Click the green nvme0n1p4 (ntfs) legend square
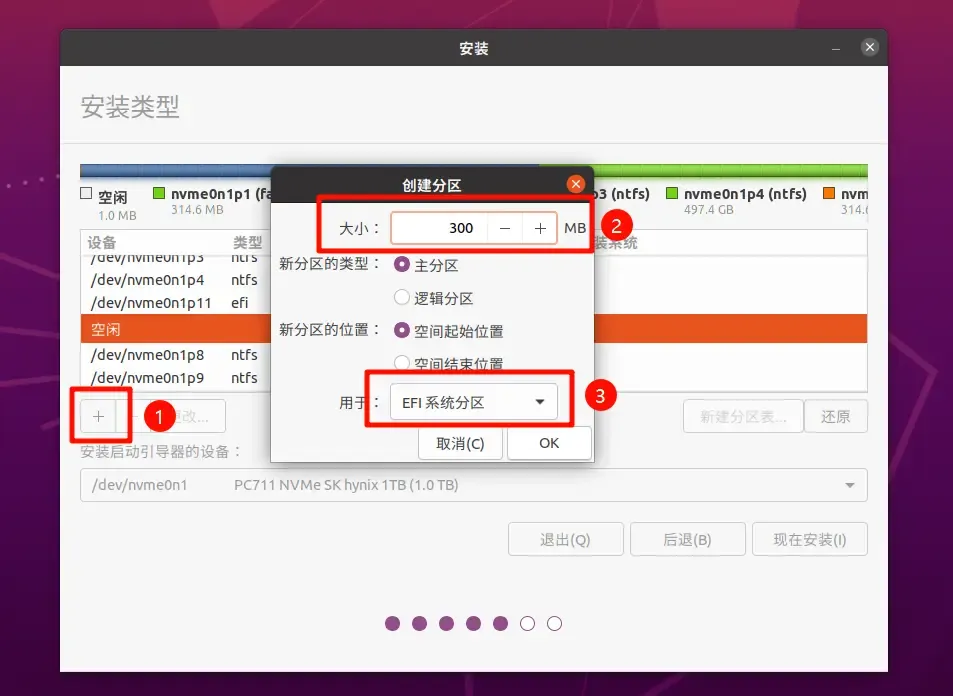Screen dimensions: 953x696 coord(672,193)
